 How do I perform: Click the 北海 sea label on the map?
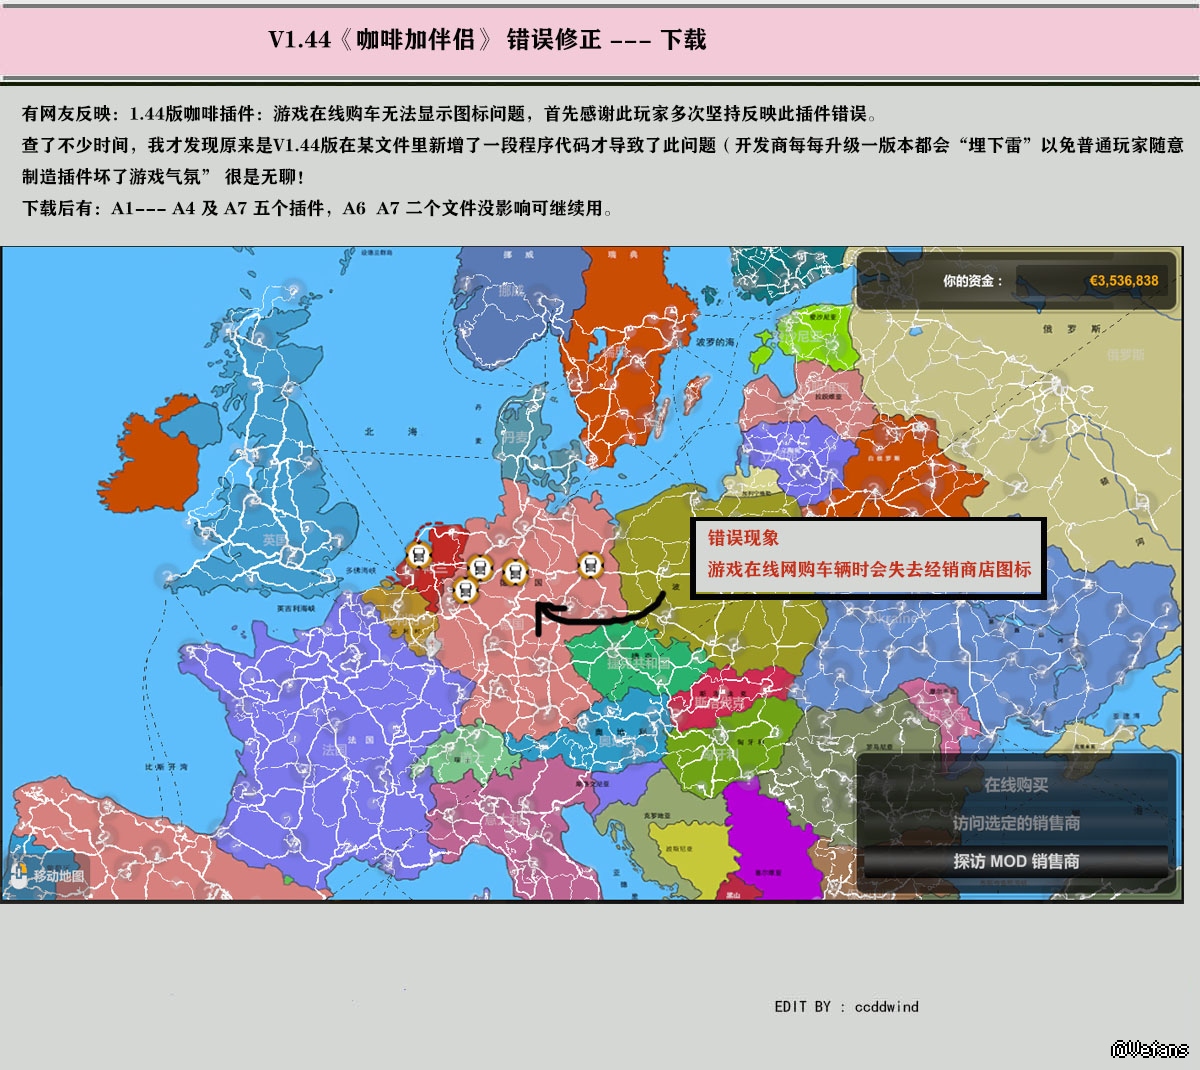point(392,432)
